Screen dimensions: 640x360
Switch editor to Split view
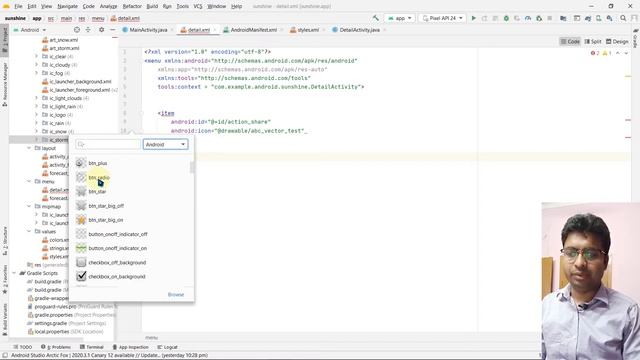[593, 41]
